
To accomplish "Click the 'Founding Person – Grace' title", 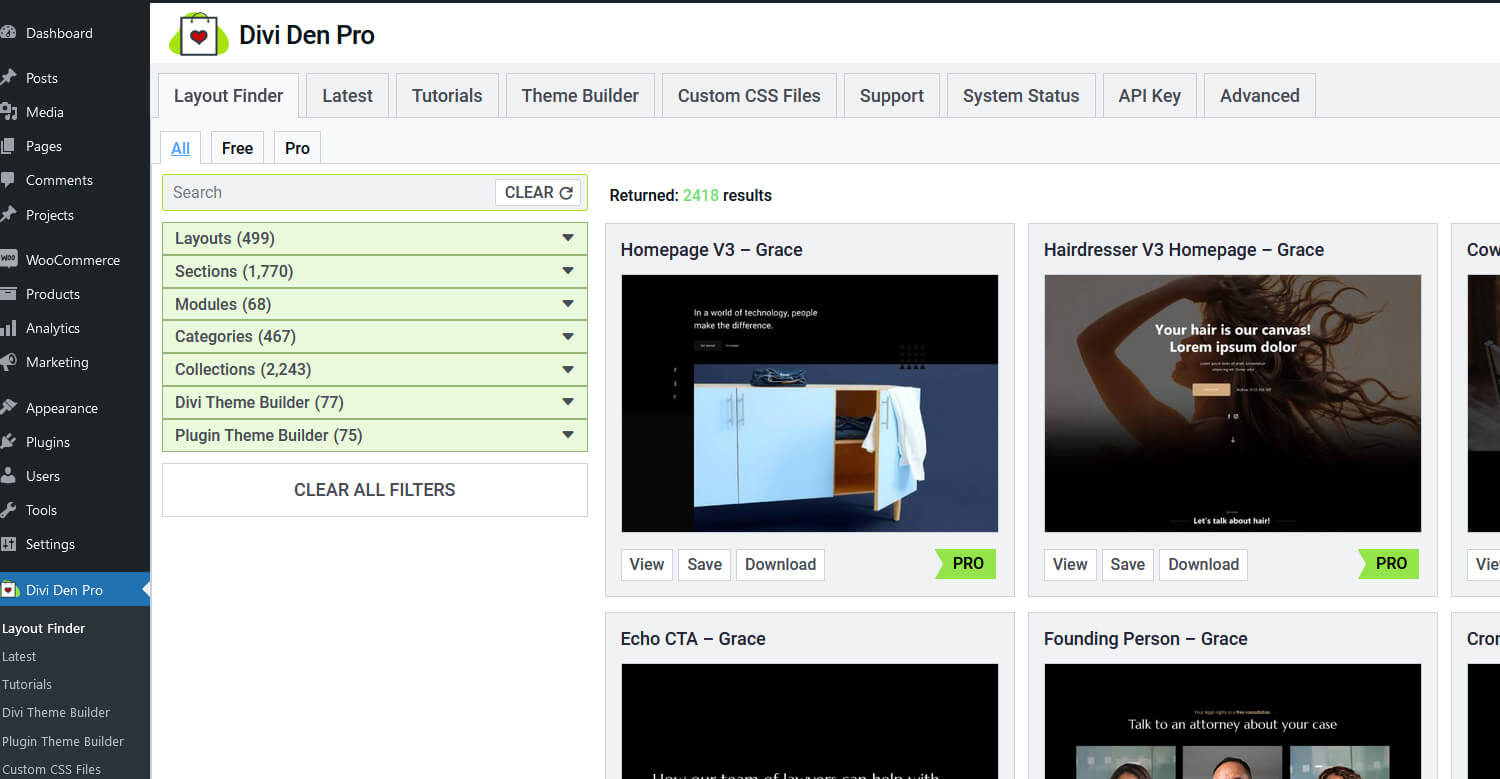I will 1146,639.
